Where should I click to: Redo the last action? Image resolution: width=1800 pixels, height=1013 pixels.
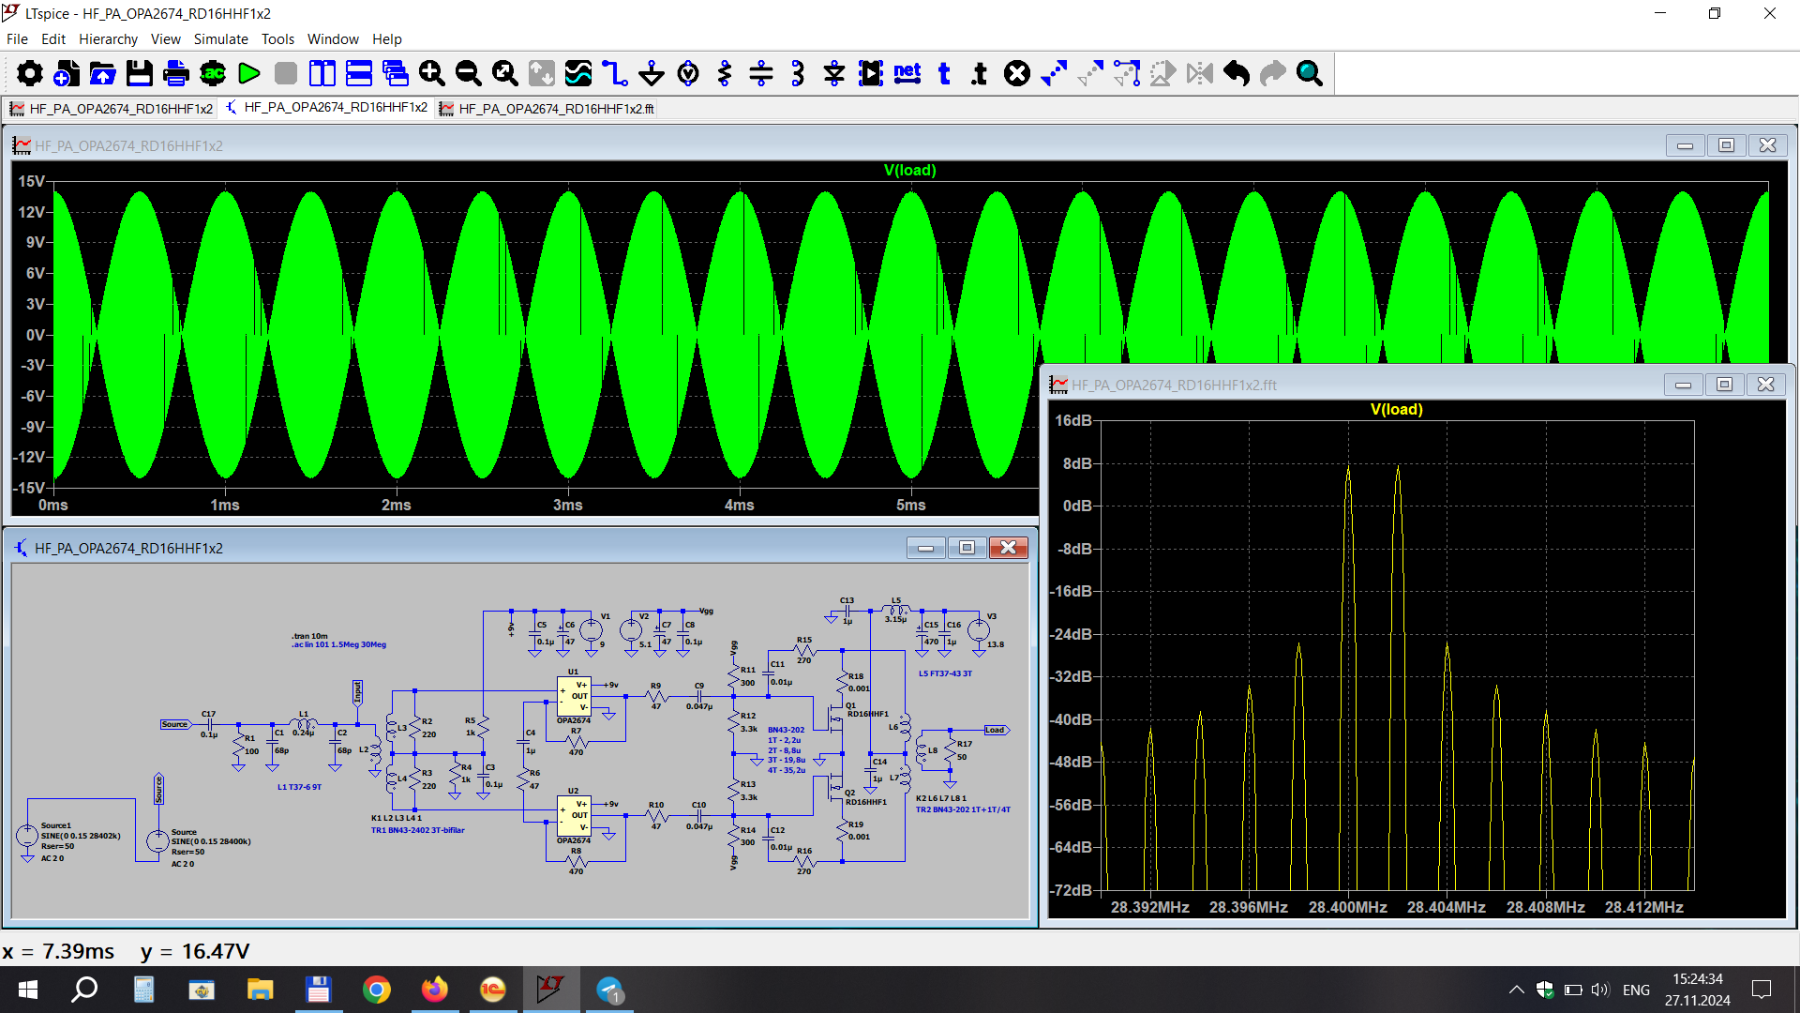1273,73
